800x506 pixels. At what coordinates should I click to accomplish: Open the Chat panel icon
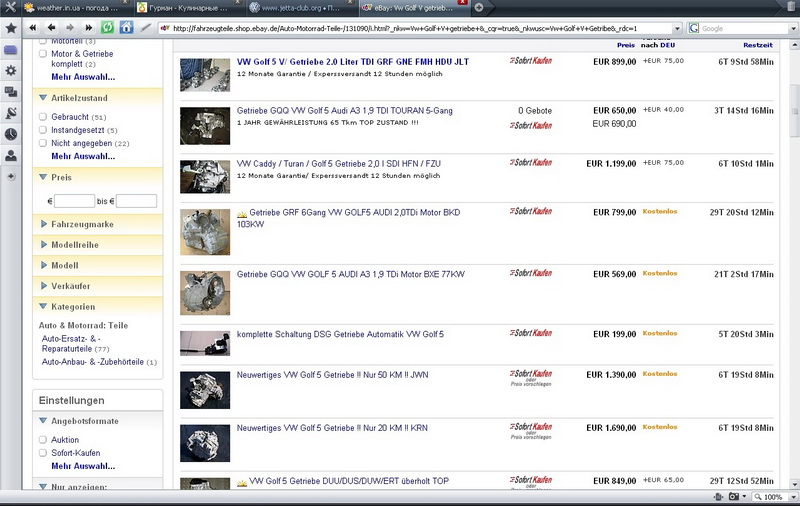(11, 92)
